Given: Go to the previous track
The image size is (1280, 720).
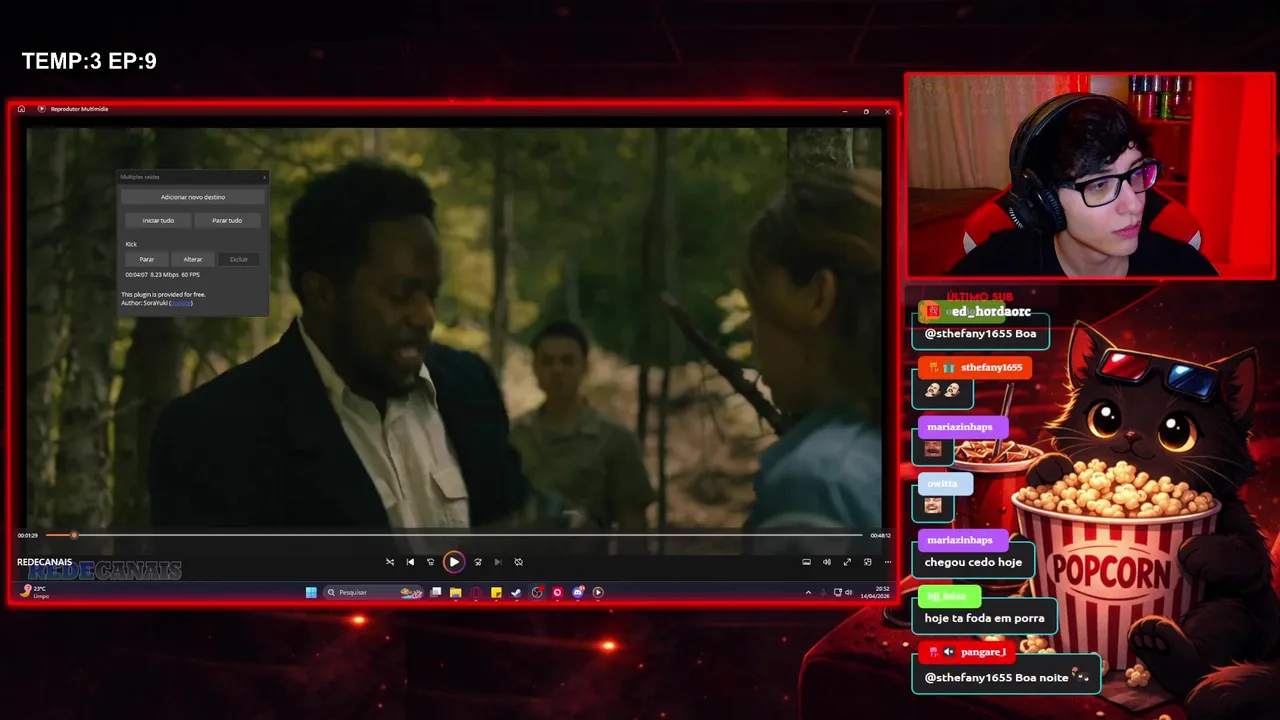Looking at the screenshot, I should pos(410,562).
